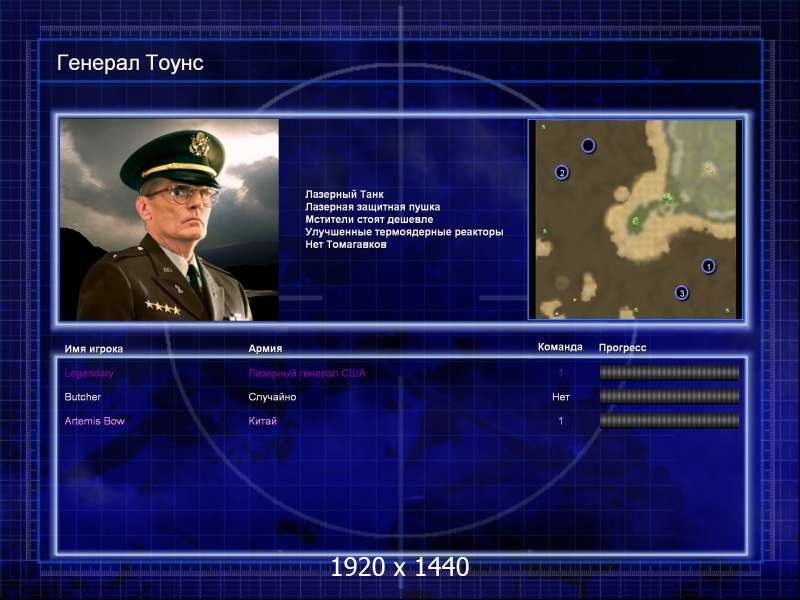Click the progress bar for Legendary
The image size is (800, 600).
click(x=669, y=373)
